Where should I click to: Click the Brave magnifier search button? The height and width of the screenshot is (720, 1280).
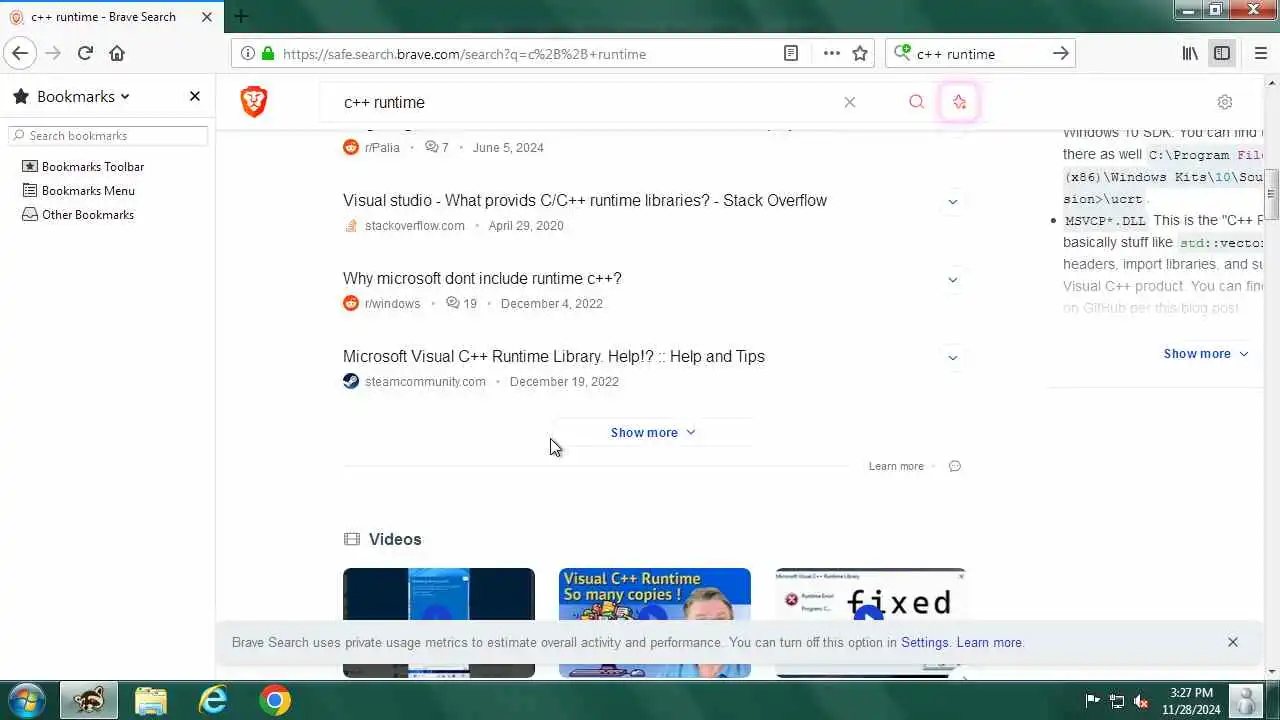coord(916,102)
